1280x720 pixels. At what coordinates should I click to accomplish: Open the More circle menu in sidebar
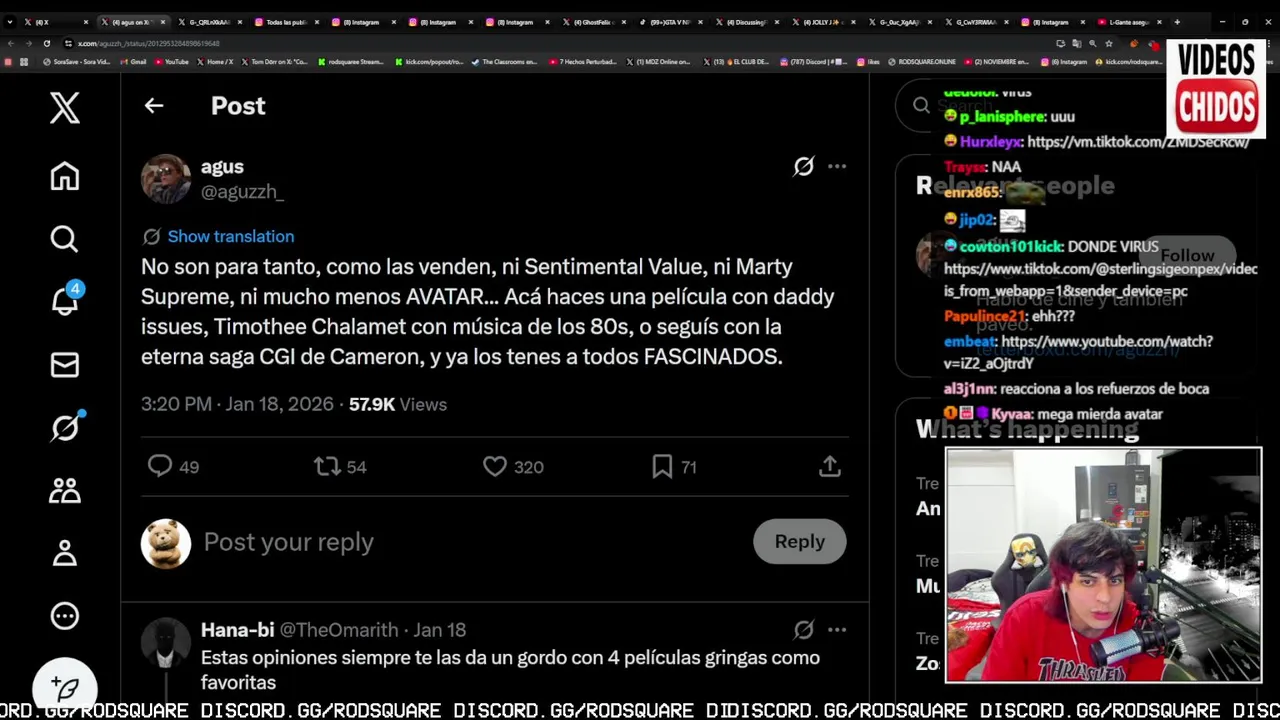(65, 616)
